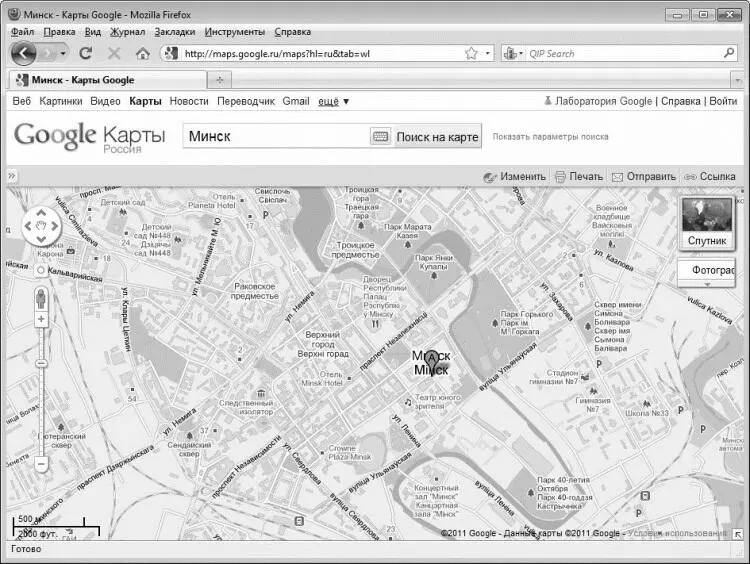Open the Вид menu
Screen dimensions: 750x564
pyautogui.click(x=93, y=32)
